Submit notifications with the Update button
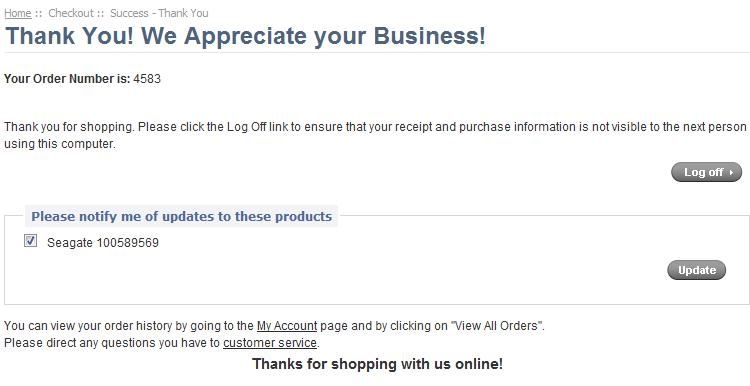Viewport: 750px width, 386px height. click(x=696, y=270)
